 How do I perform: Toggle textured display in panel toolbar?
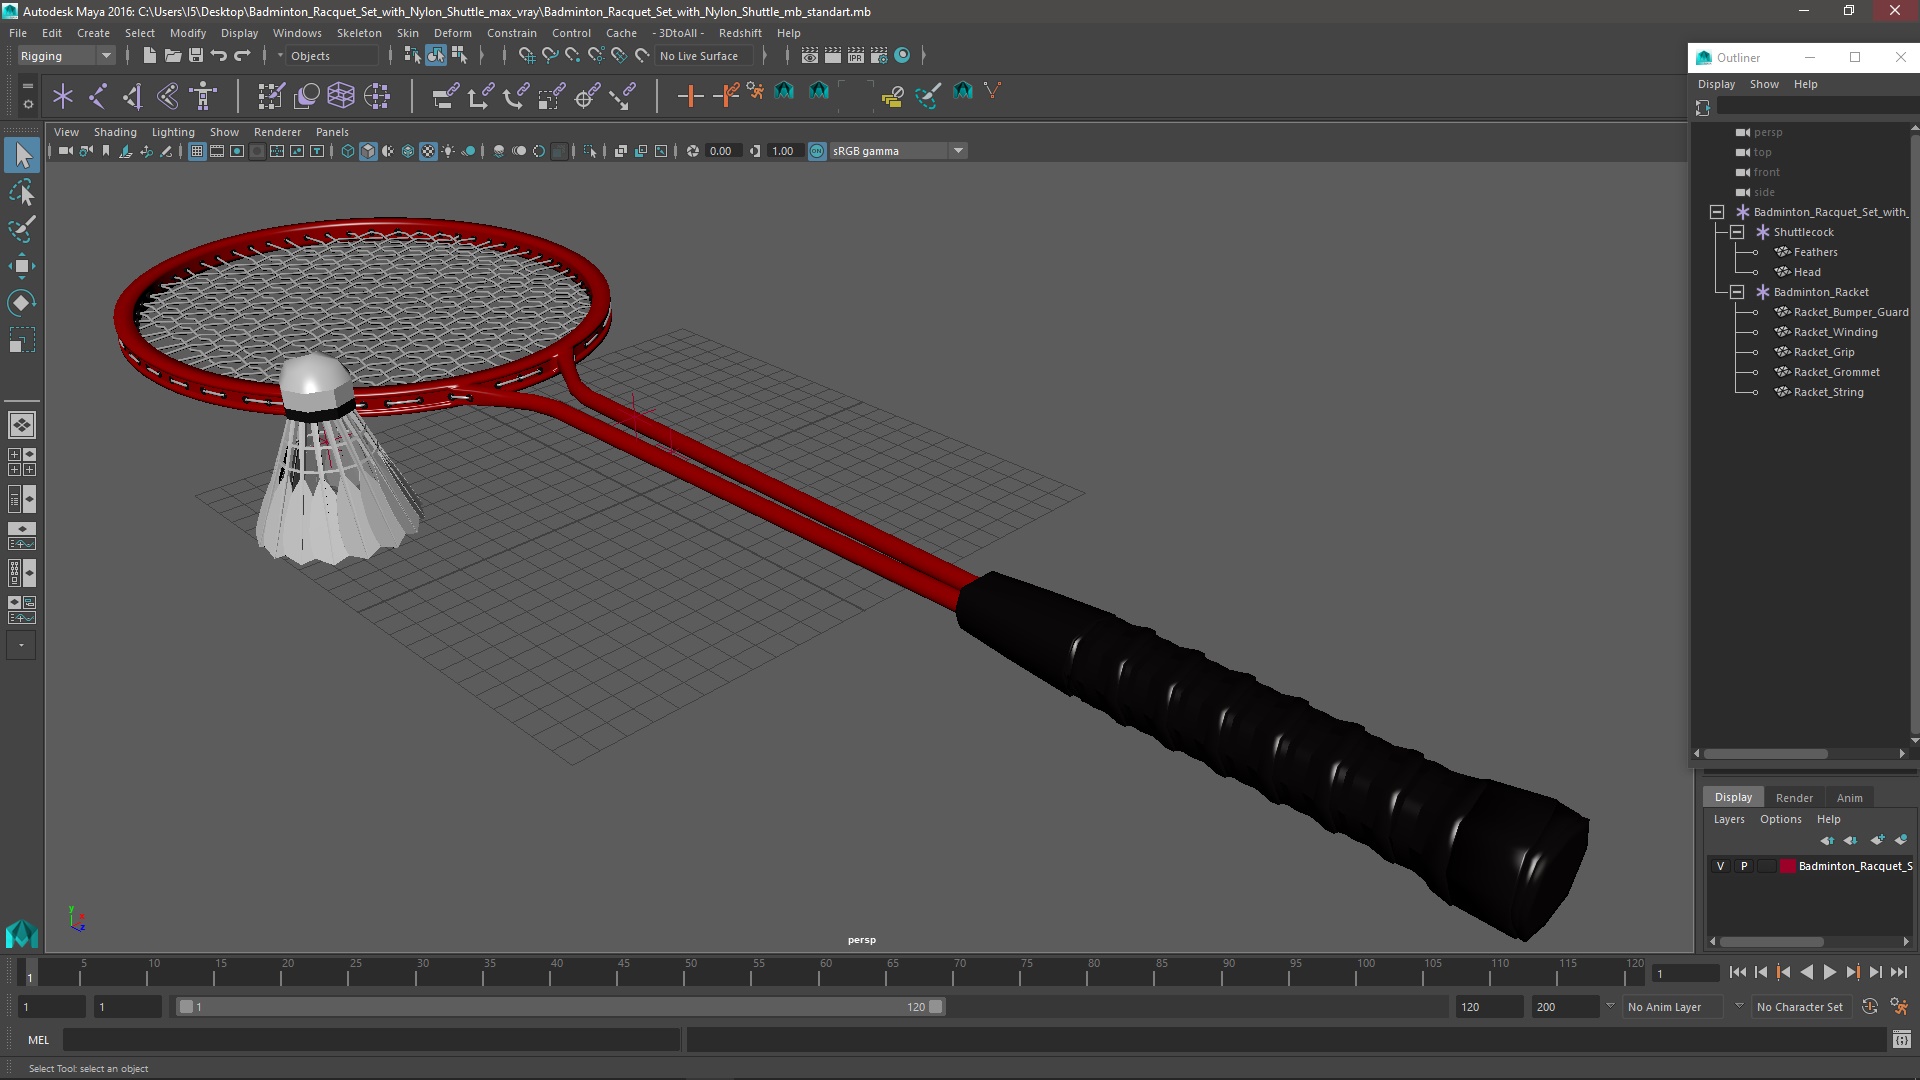click(x=428, y=151)
